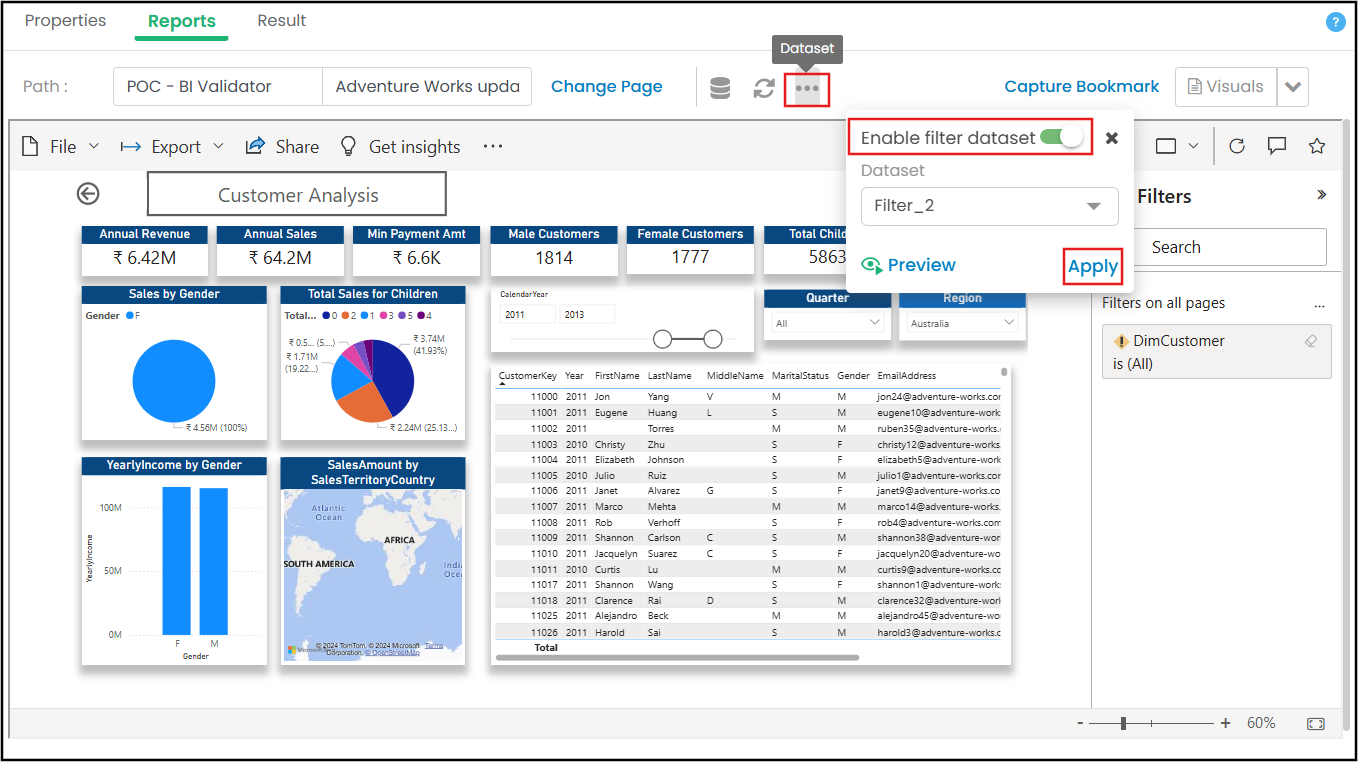
Task: Click the zoom slider handle
Action: point(1124,723)
